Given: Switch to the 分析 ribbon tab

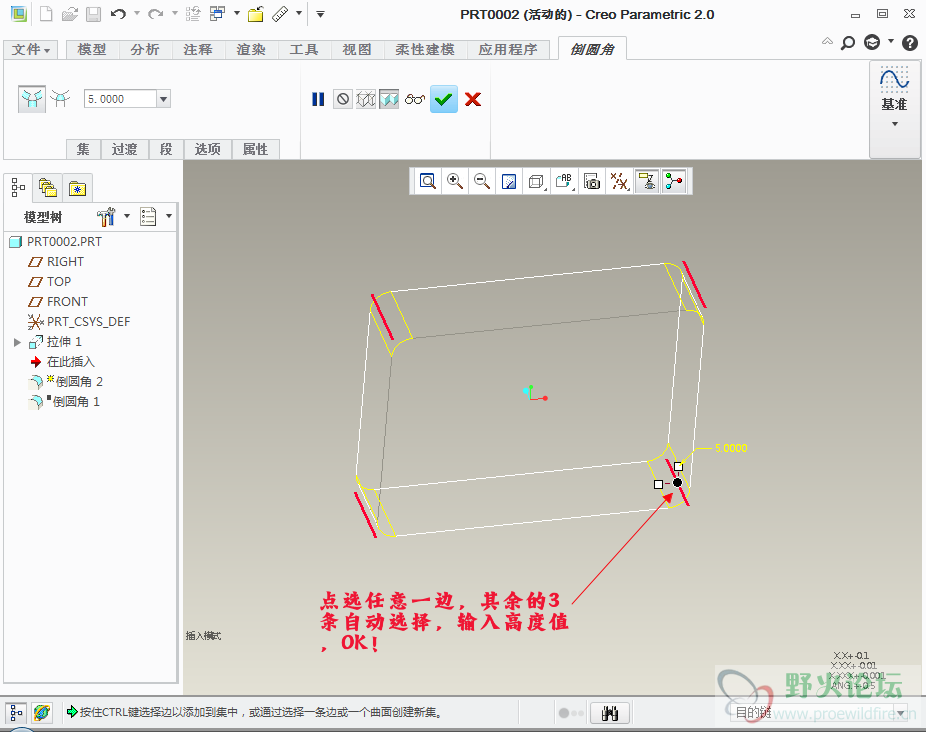Looking at the screenshot, I should click(x=145, y=50).
